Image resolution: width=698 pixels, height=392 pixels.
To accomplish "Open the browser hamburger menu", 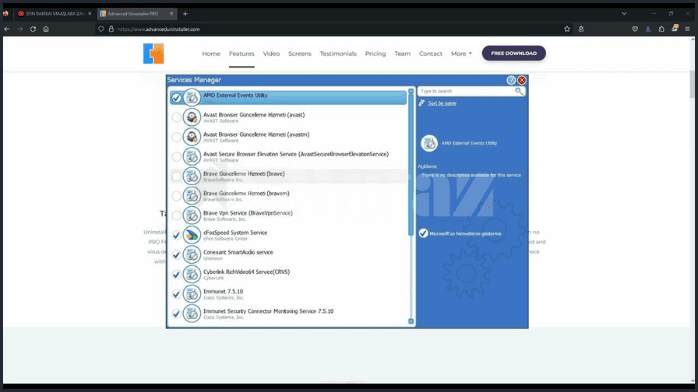I will coord(687,29).
